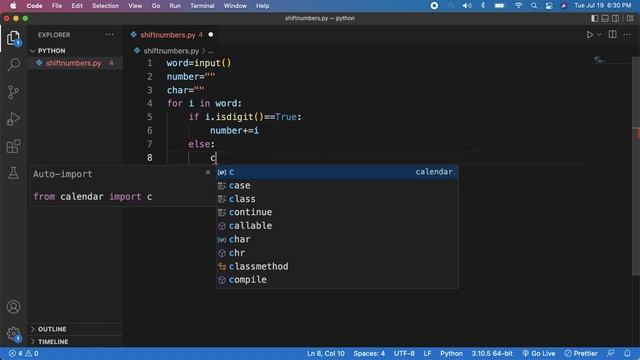Open notifications bell in status bar
This screenshot has height=360, width=640.
pyautogui.click(x=627, y=353)
